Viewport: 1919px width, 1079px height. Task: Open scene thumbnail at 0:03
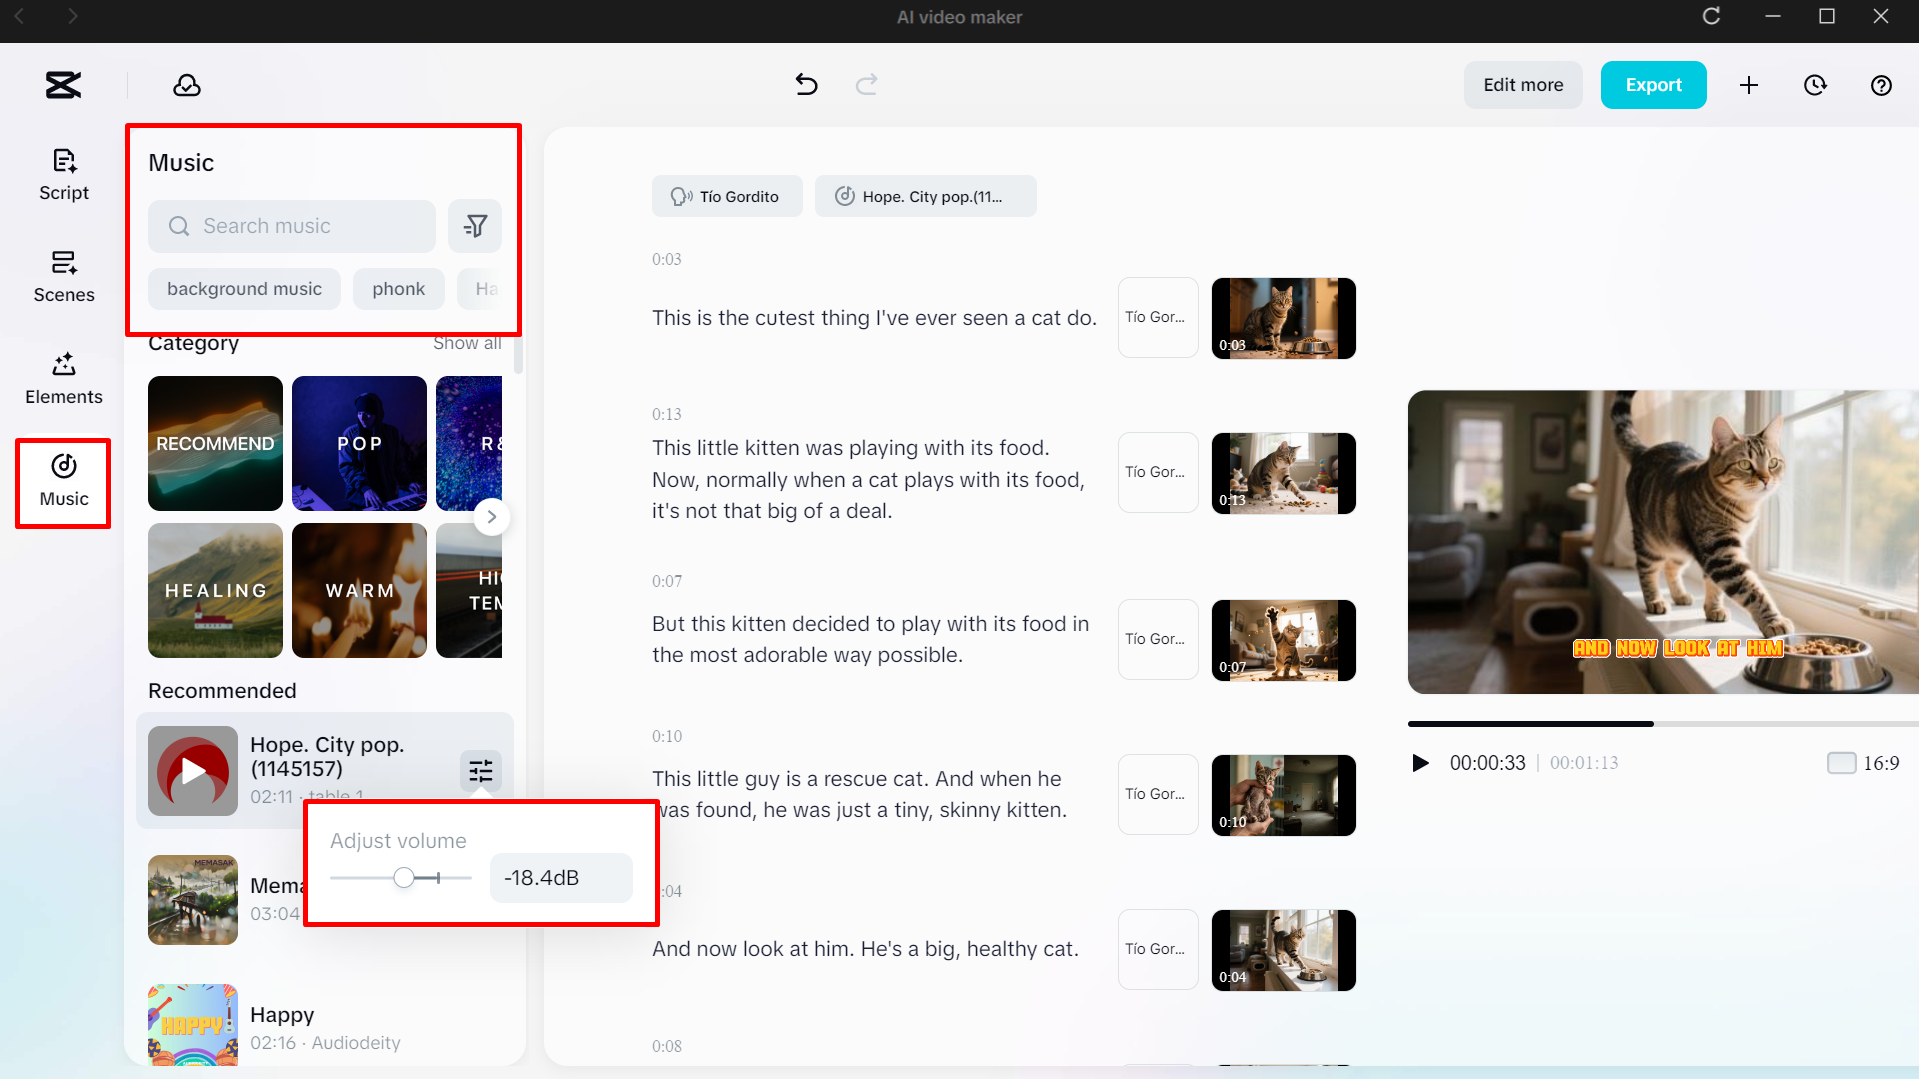[x=1284, y=318]
